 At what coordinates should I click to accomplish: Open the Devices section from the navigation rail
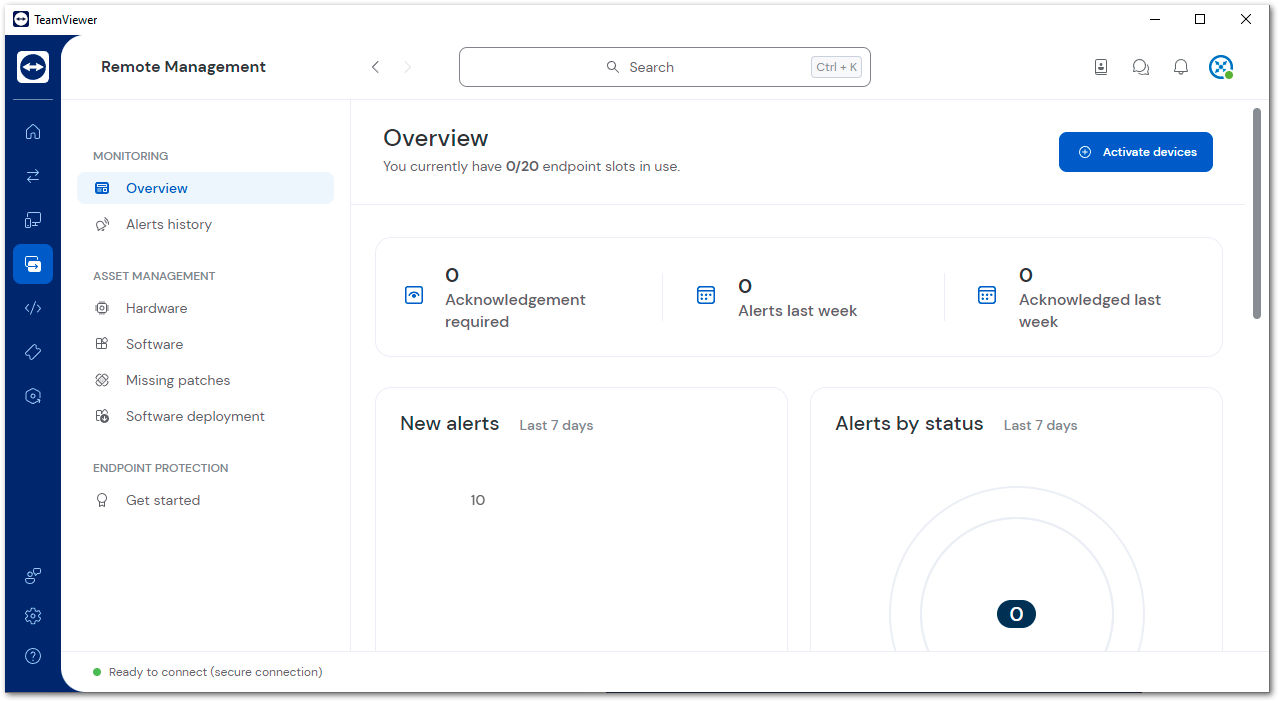[33, 219]
